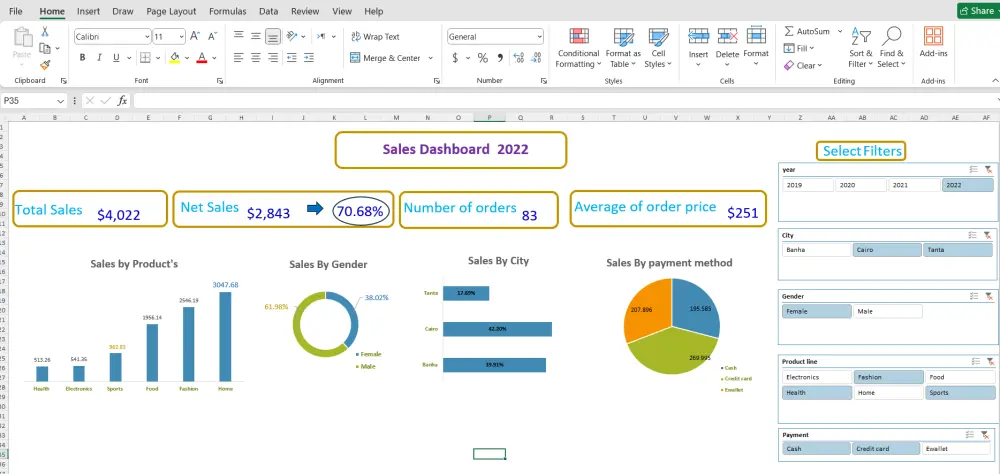Filter year slicer by 2021
This screenshot has width=1000, height=474.
(914, 185)
